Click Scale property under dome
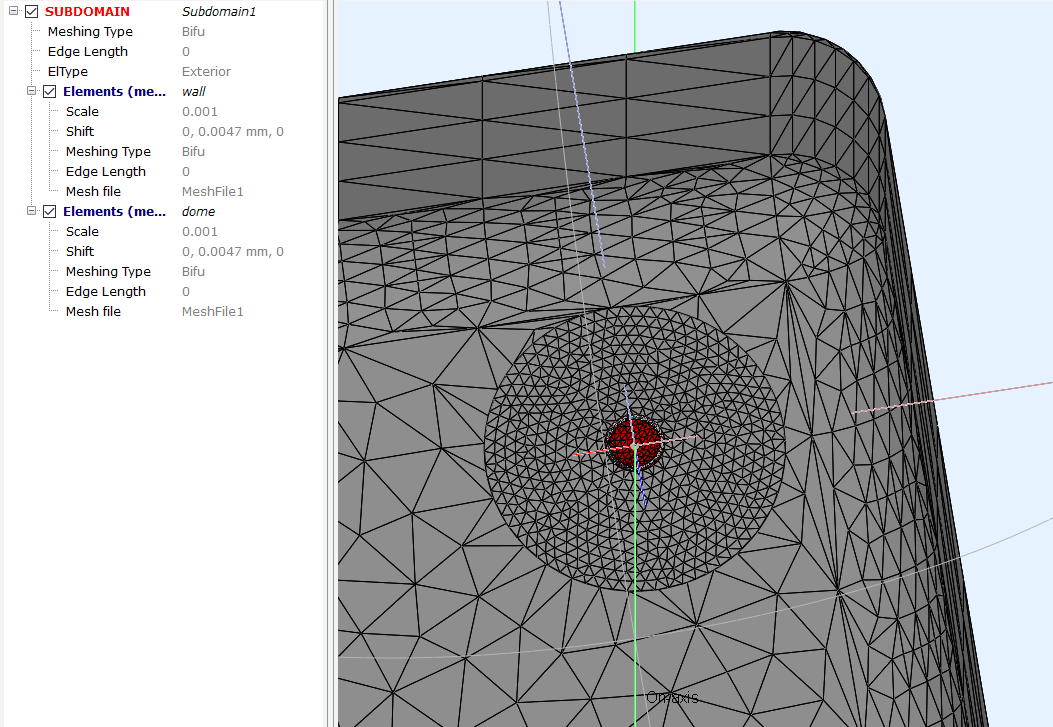The width and height of the screenshot is (1053, 727). tap(82, 232)
